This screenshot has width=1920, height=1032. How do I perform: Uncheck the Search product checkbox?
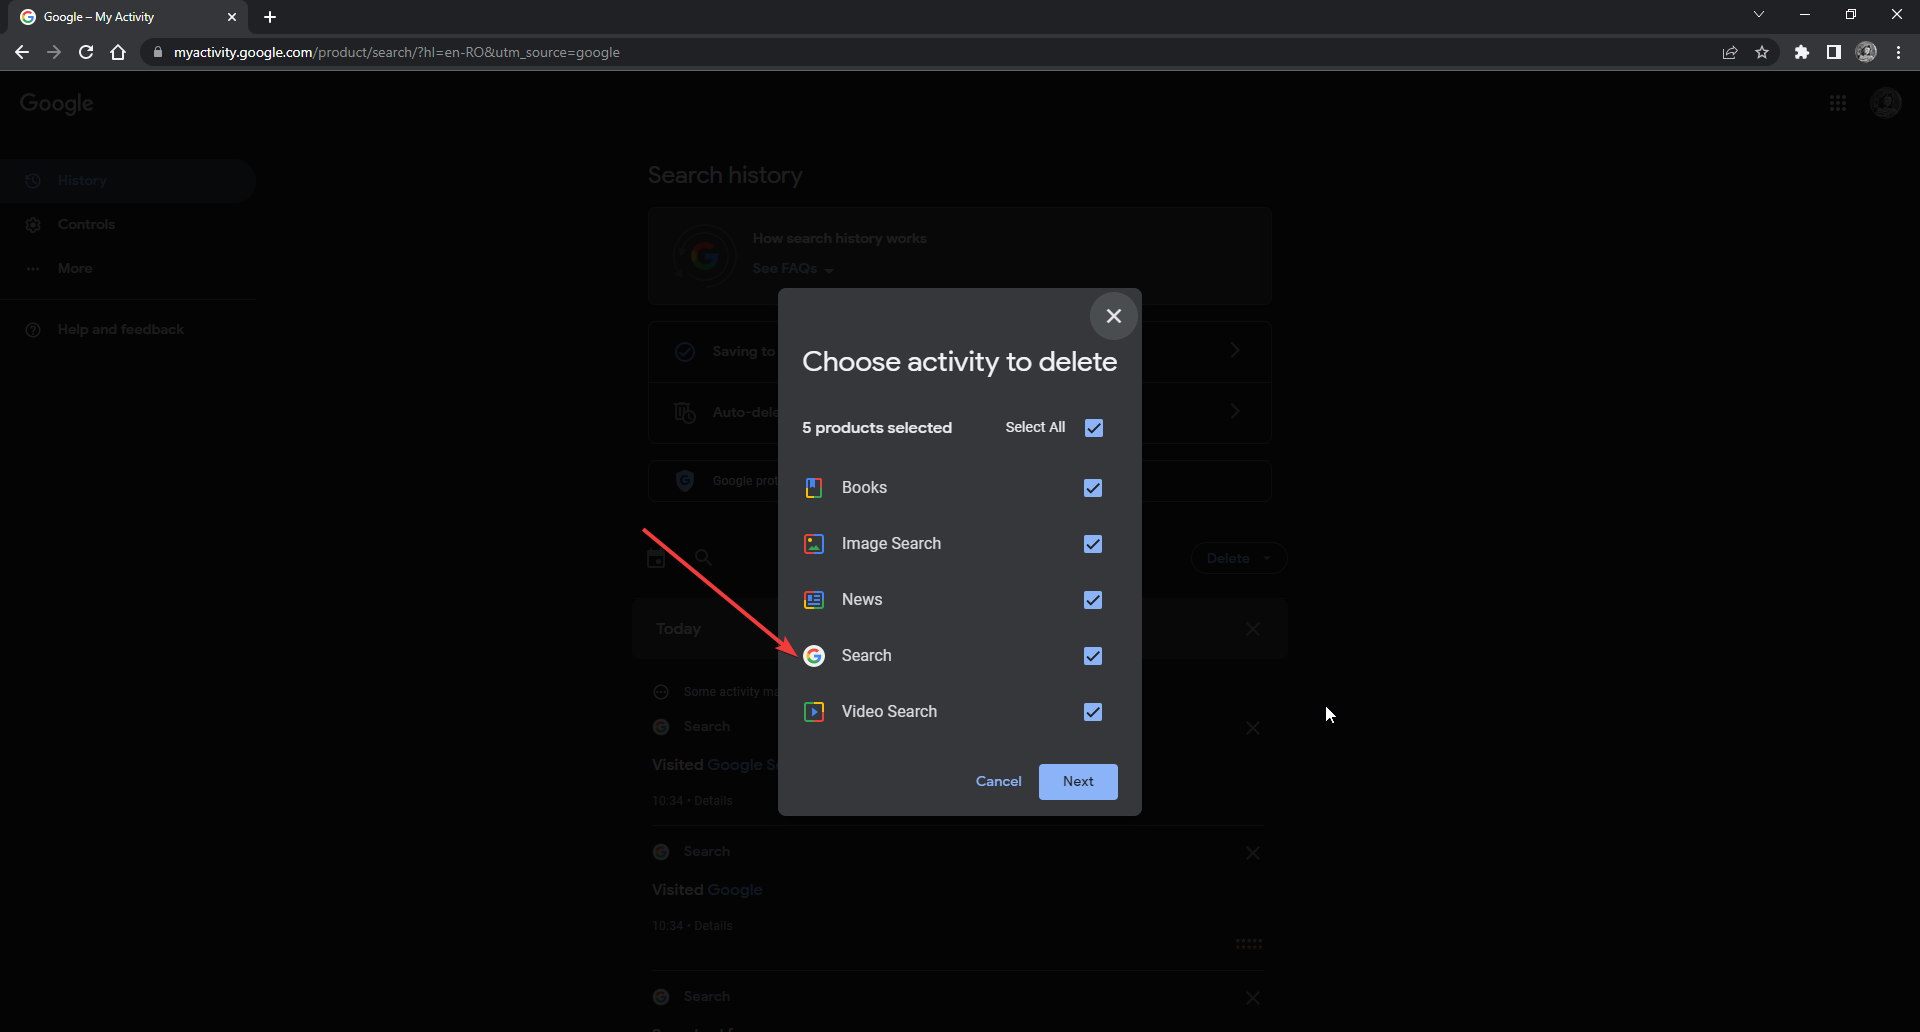click(x=1093, y=656)
